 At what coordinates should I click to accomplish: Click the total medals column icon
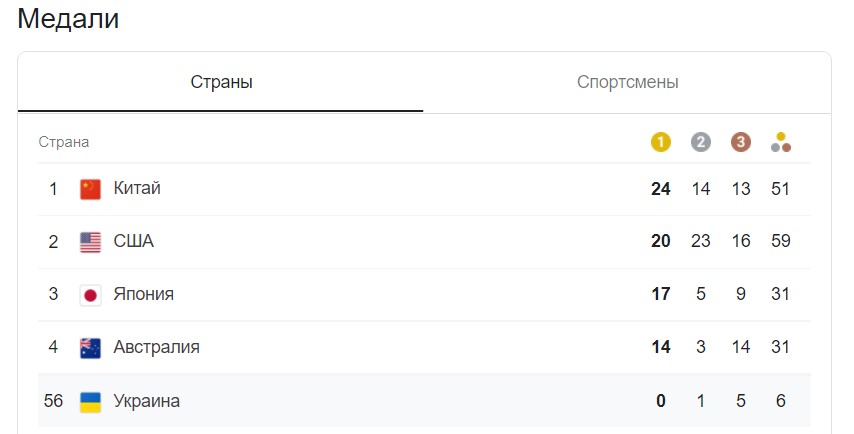pos(780,142)
